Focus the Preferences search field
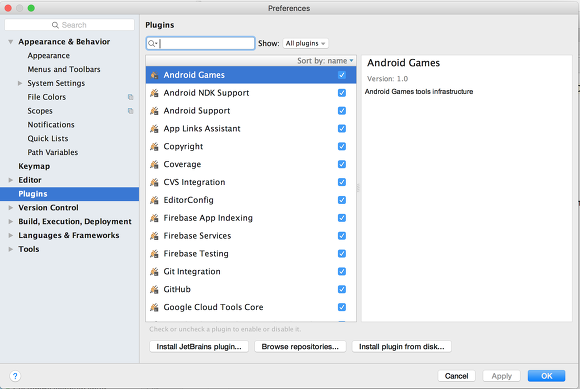 [70, 25]
